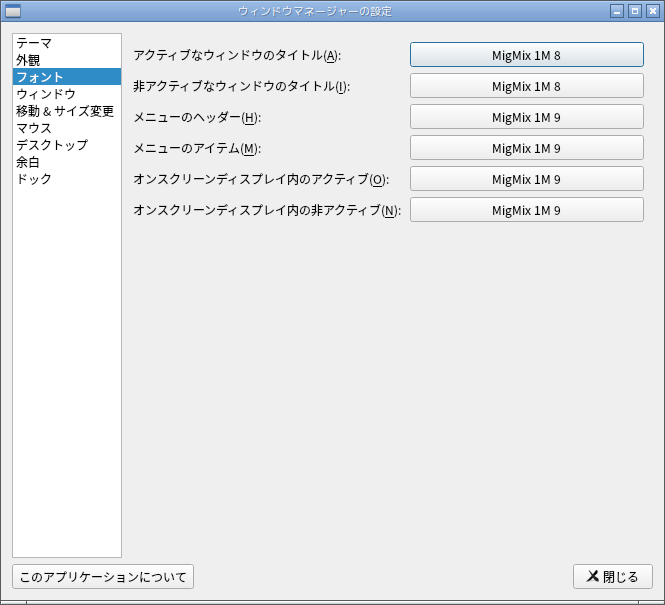Open the 外観 settings section
Image resolution: width=665 pixels, height=605 pixels.
point(67,60)
